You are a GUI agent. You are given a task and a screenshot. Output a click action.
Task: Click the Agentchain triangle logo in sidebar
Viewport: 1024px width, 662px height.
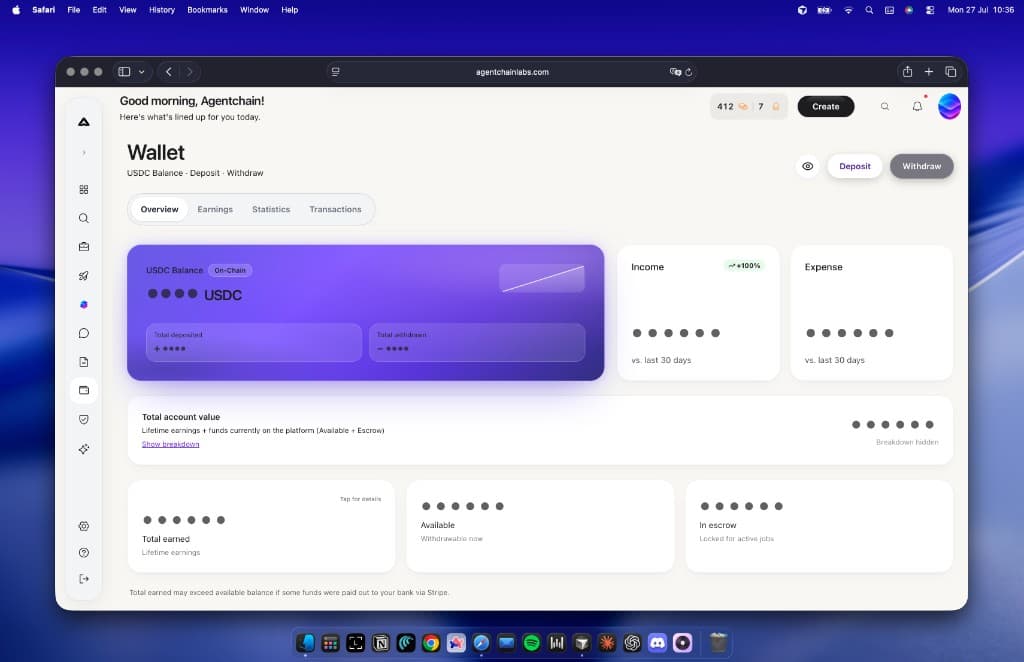coord(84,122)
